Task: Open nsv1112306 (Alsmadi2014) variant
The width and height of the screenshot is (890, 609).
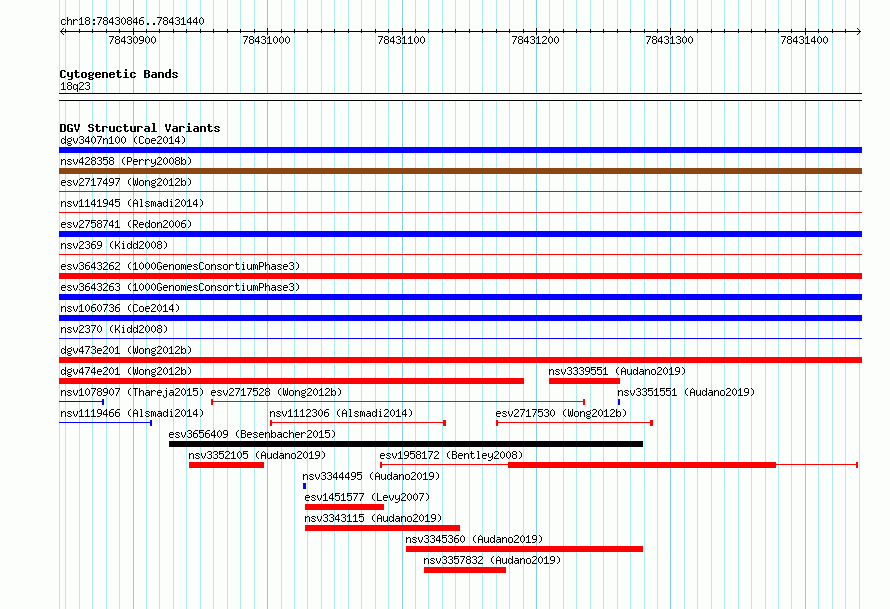Action: [x=341, y=413]
